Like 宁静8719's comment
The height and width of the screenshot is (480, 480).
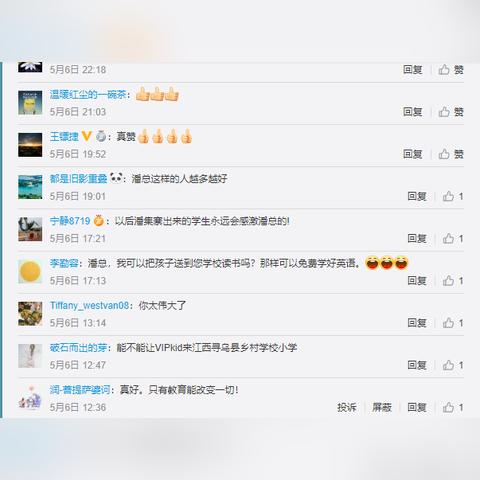[453, 238]
